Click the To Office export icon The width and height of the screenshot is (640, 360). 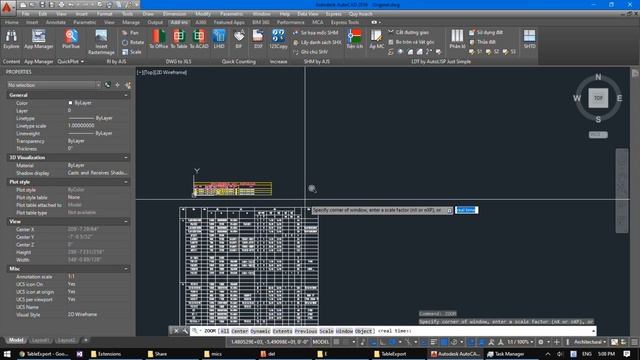[x=158, y=39]
